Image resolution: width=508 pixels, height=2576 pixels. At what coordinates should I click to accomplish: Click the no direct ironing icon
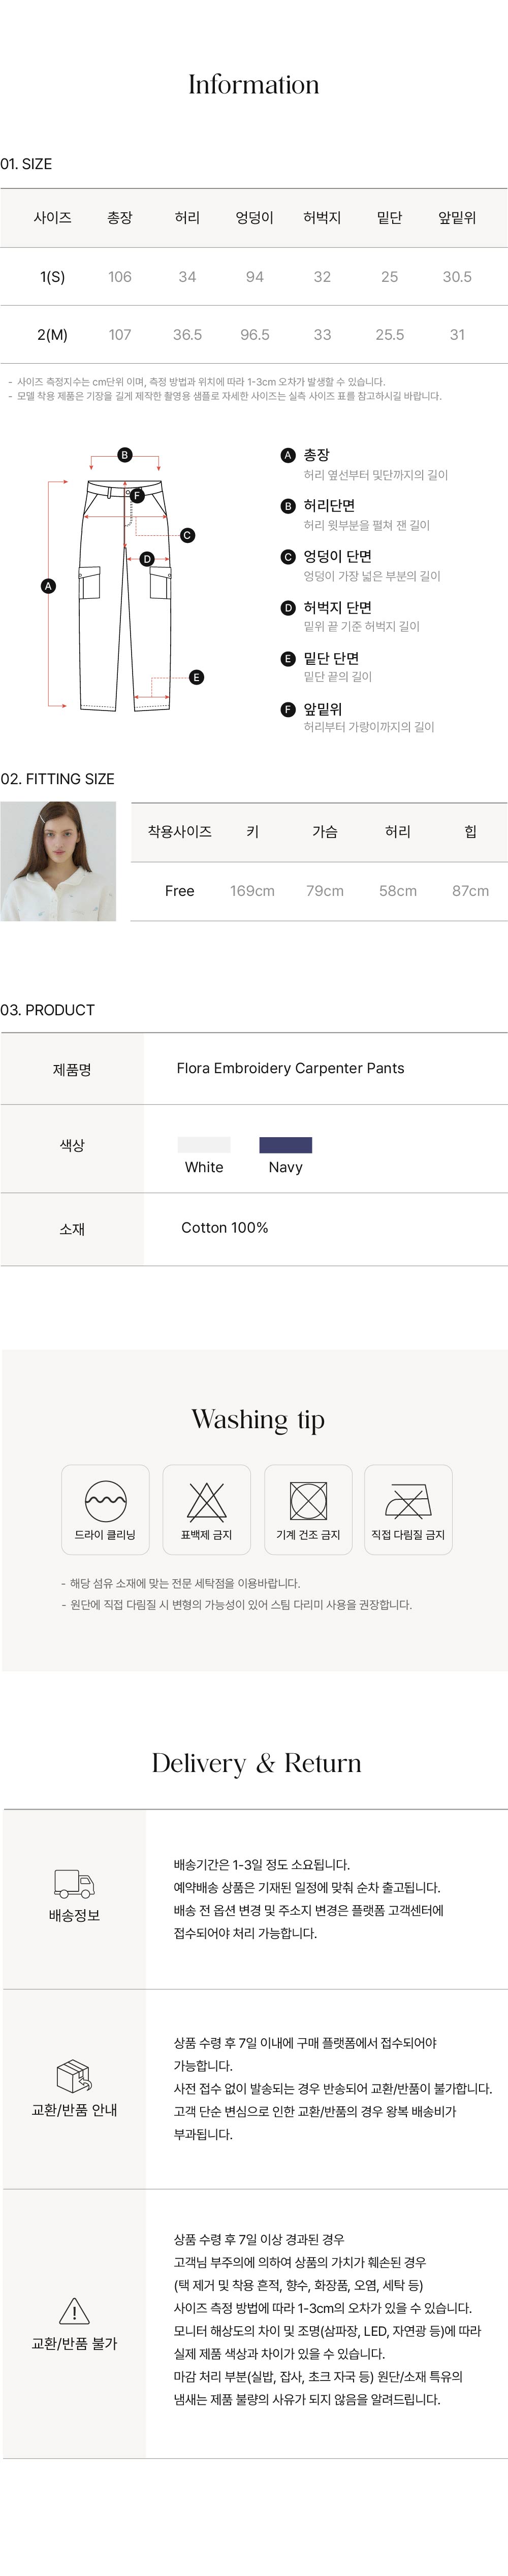[408, 1500]
